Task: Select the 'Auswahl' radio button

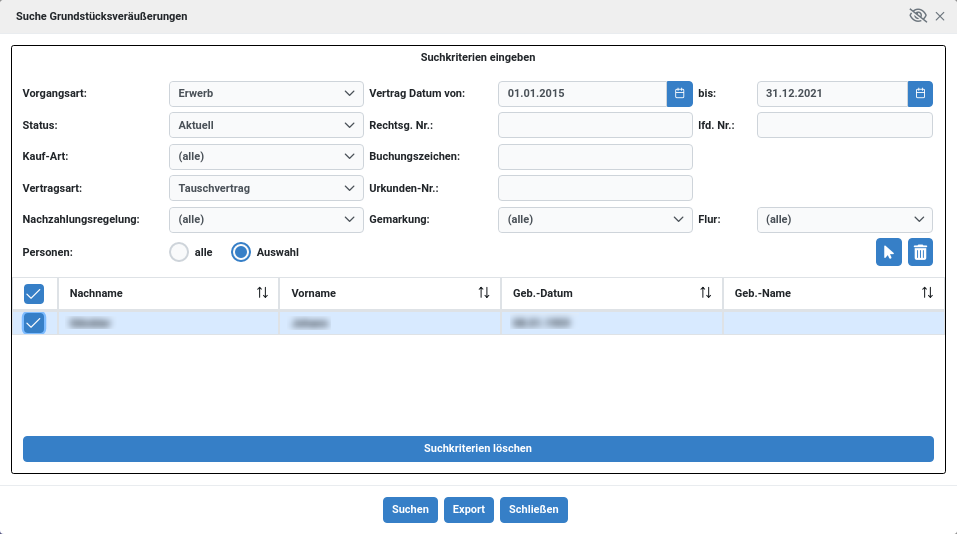Action: click(x=241, y=253)
